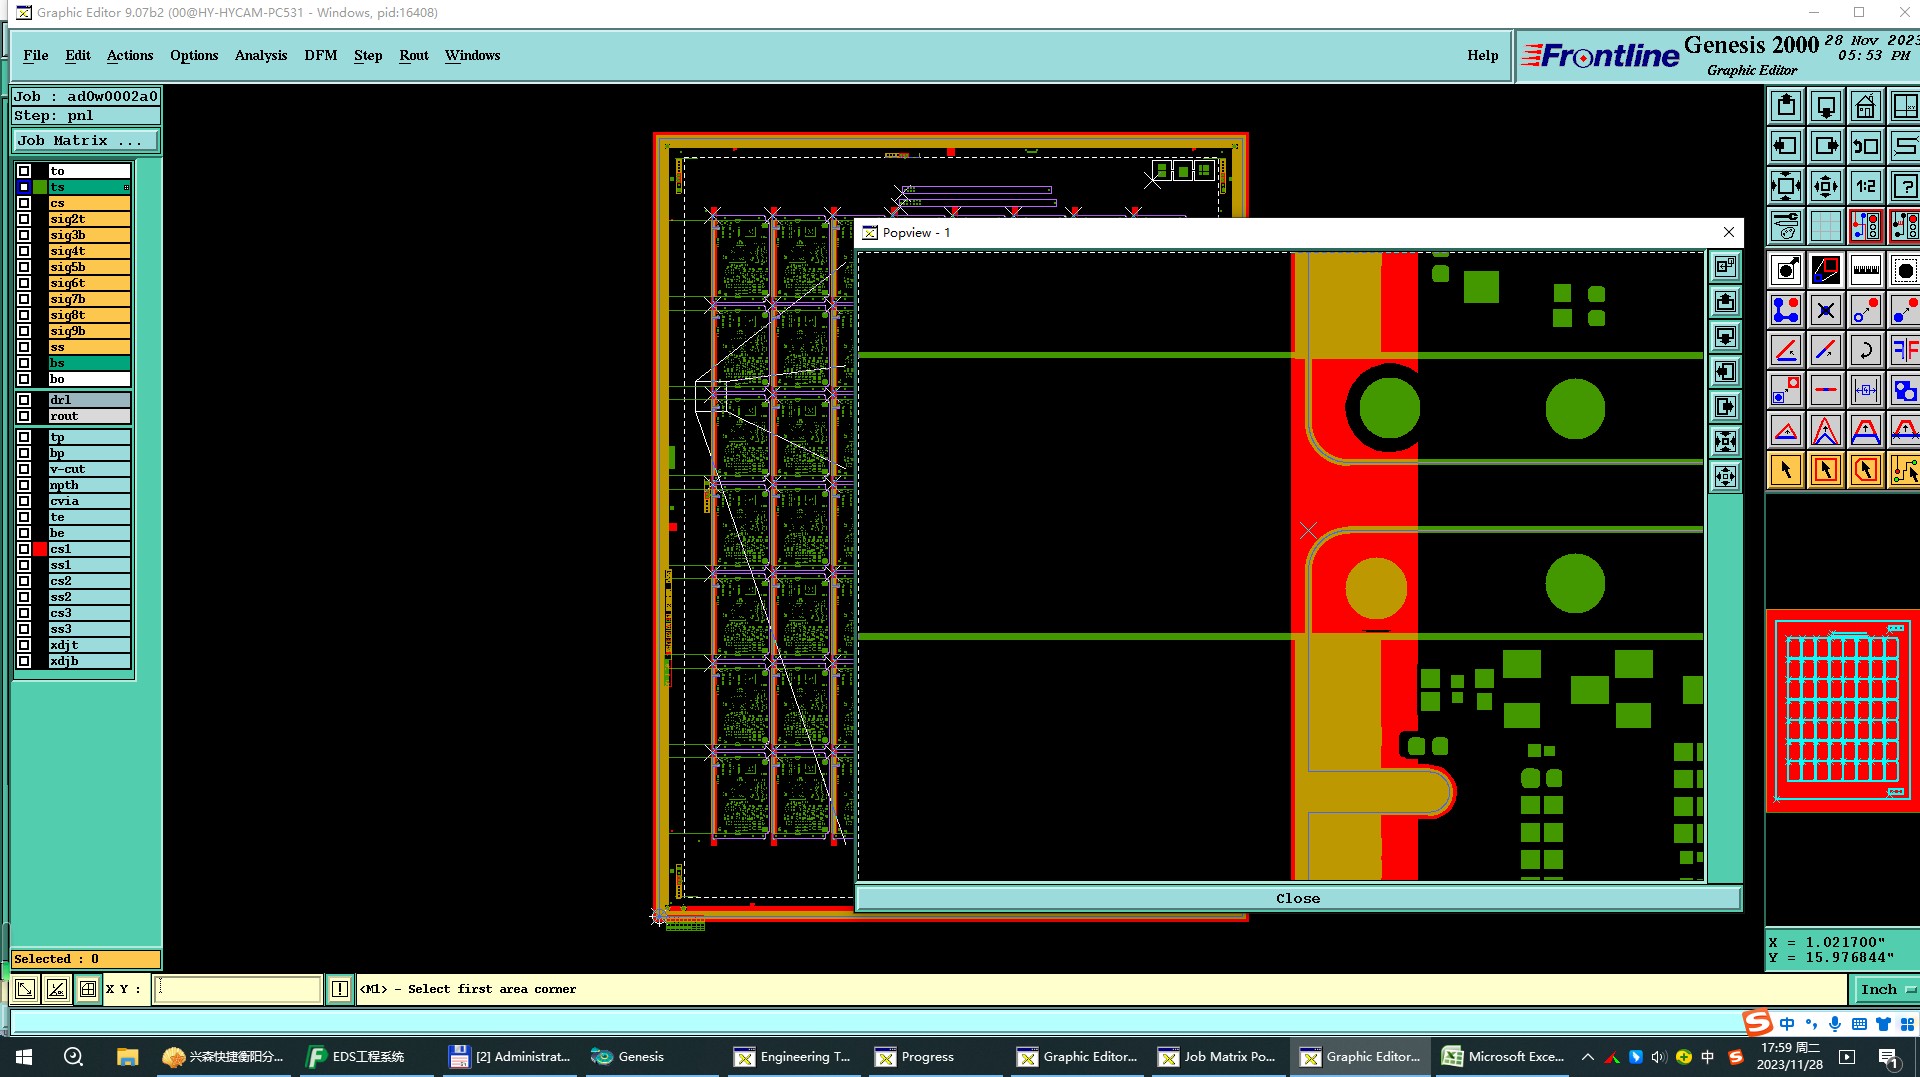Screen dimensions: 1920x1077
Task: Click the Job Matrix button
Action: coord(86,140)
